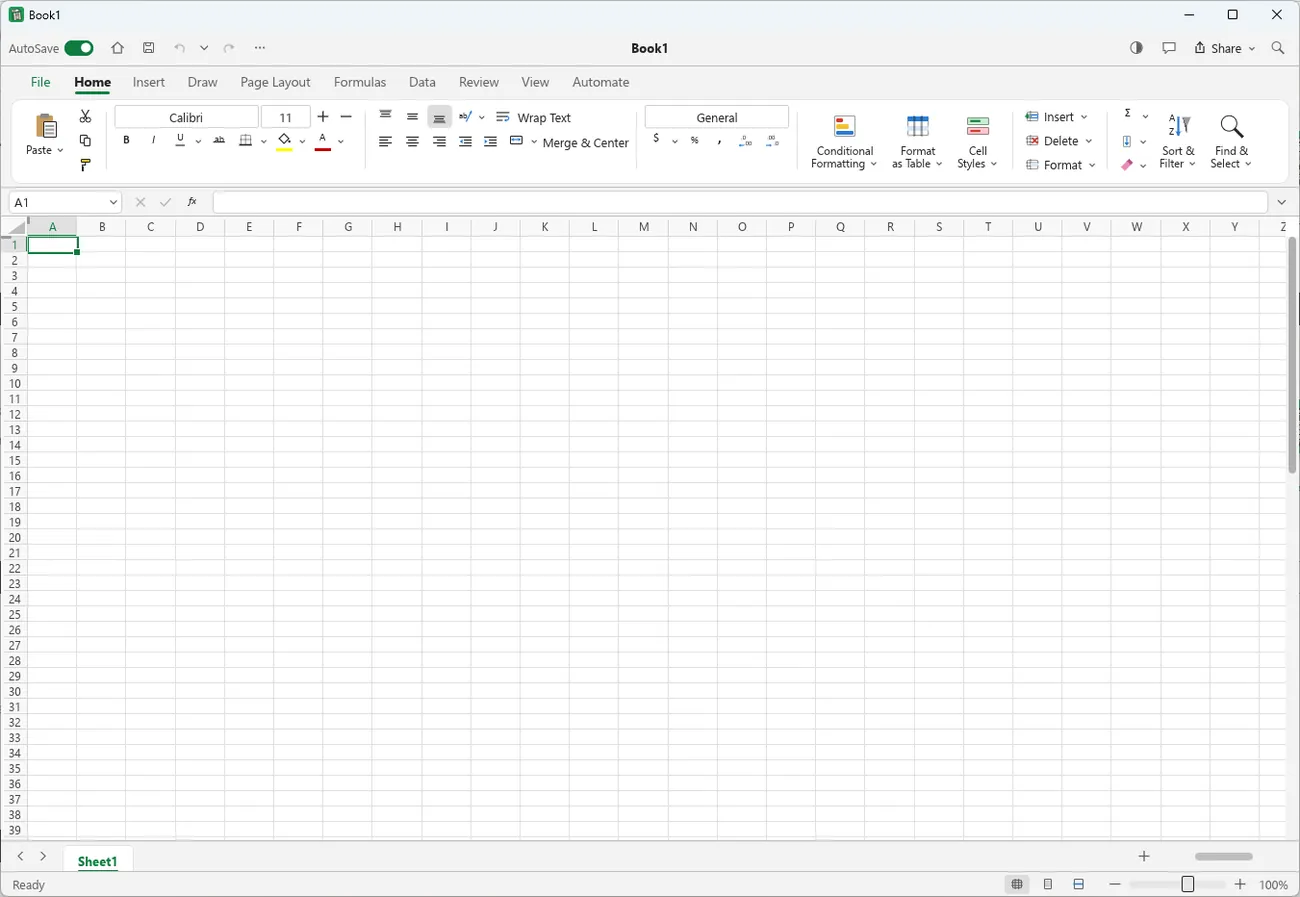This screenshot has width=1300, height=897.
Task: Apply comma style number format
Action: pyautogui.click(x=719, y=141)
